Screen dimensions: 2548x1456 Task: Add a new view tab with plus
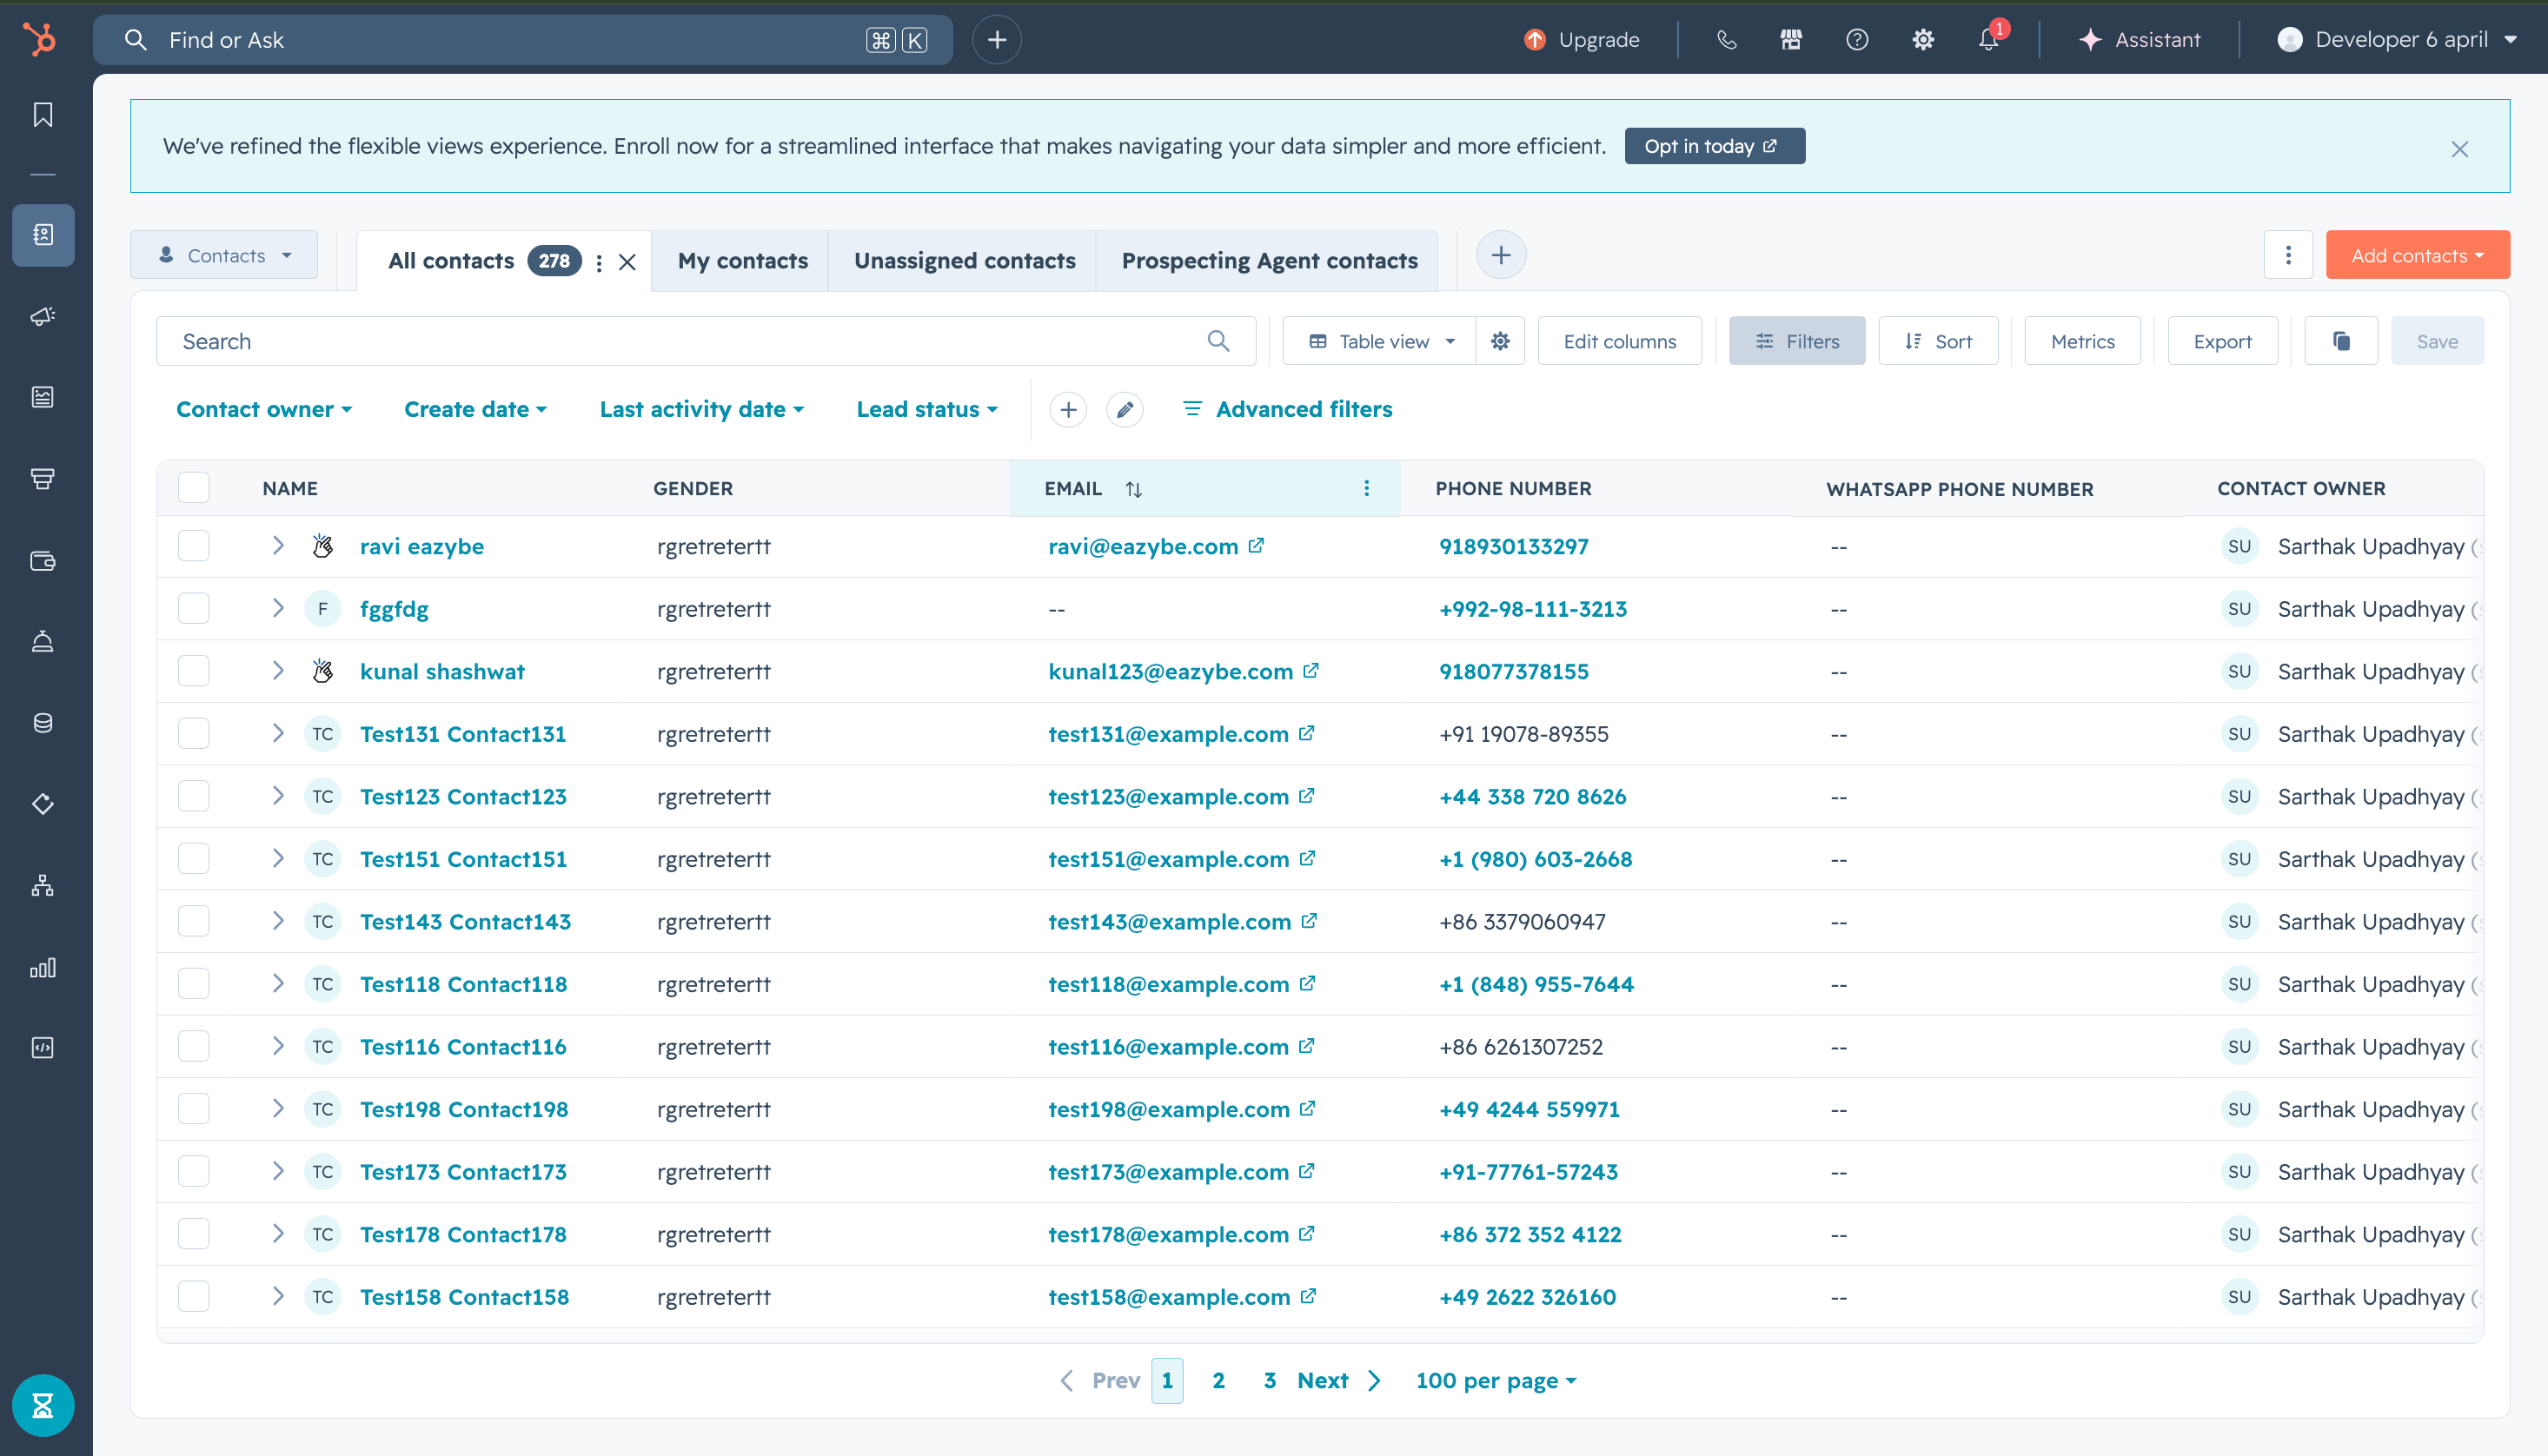click(x=1501, y=255)
